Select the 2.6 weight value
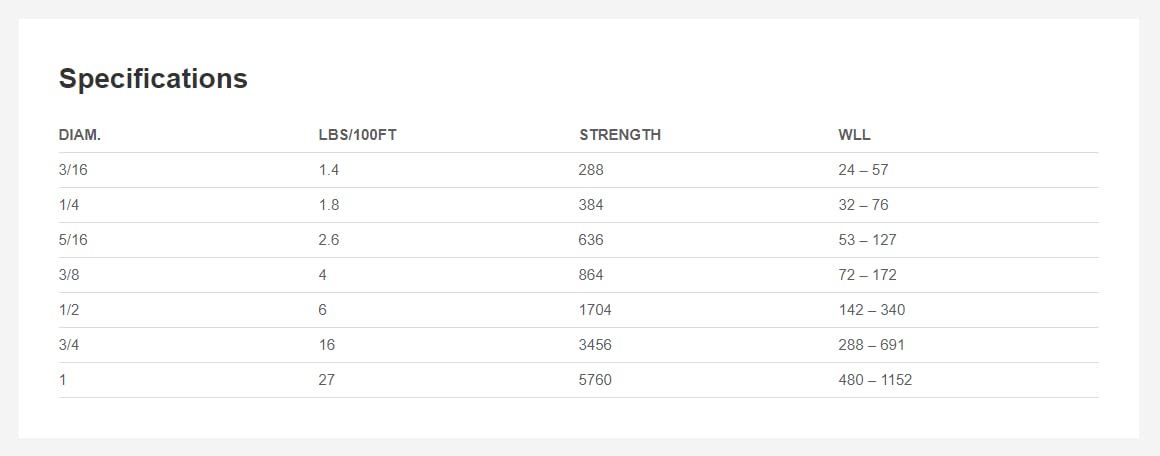 pos(329,240)
